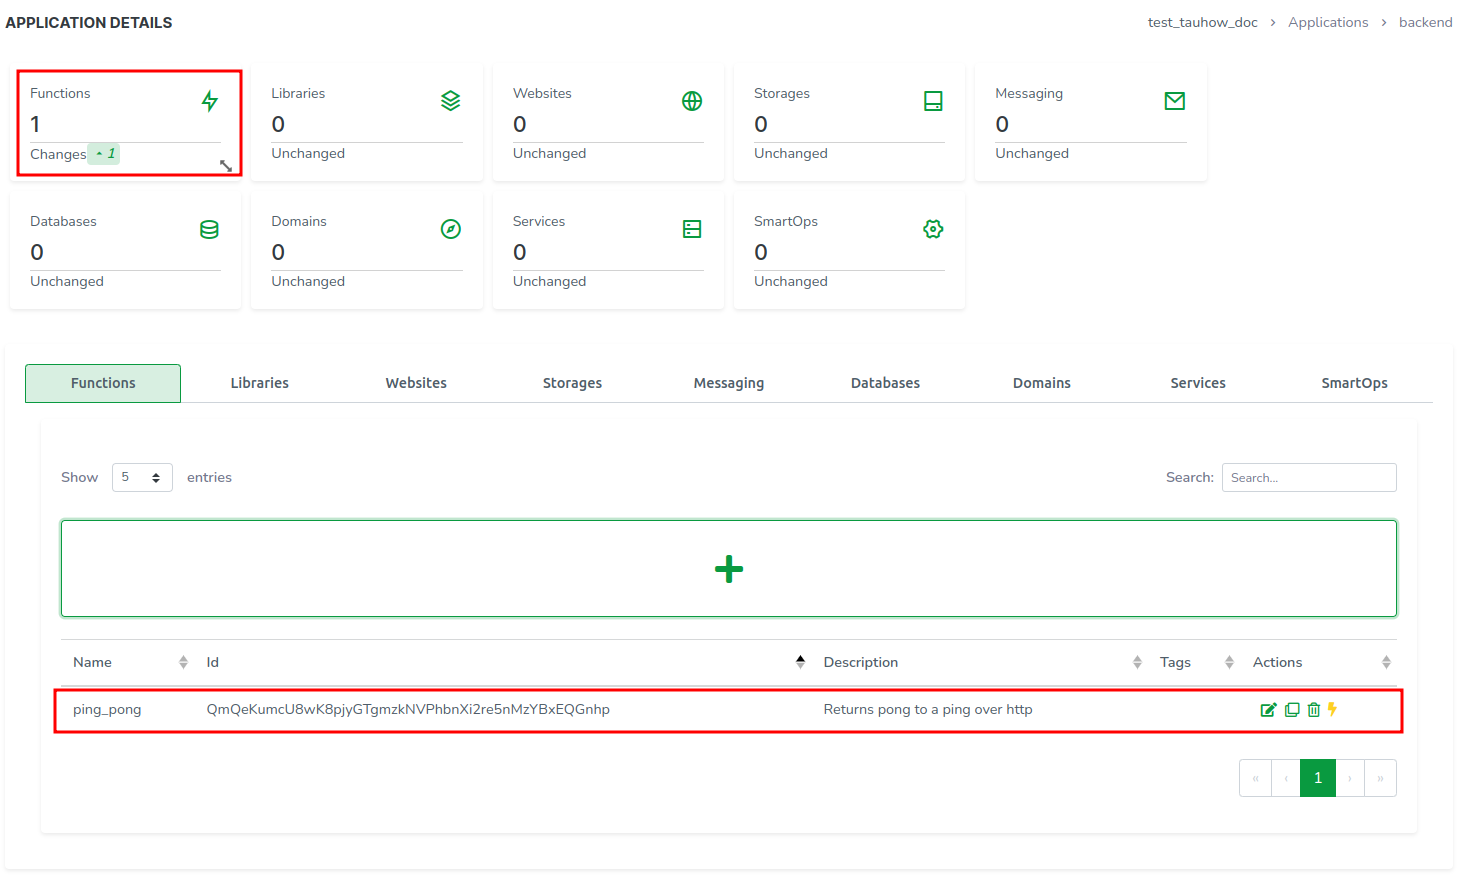This screenshot has width=1465, height=878.
Task: Add a new function with plus button
Action: point(729,569)
